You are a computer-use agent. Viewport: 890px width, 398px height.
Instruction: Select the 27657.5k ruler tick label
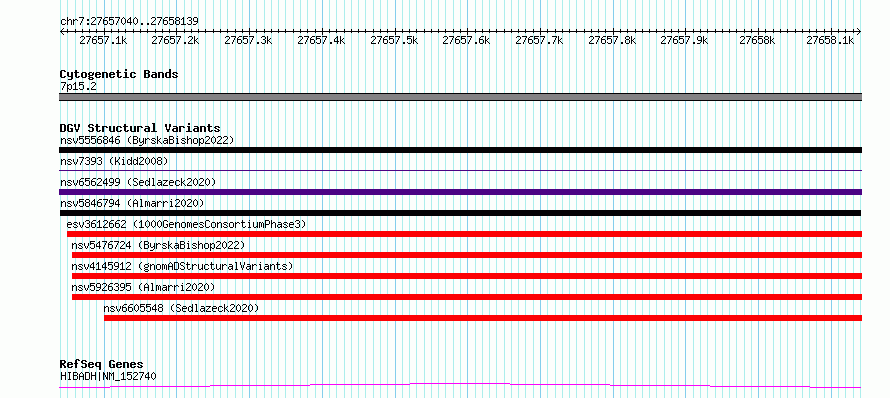394,40
